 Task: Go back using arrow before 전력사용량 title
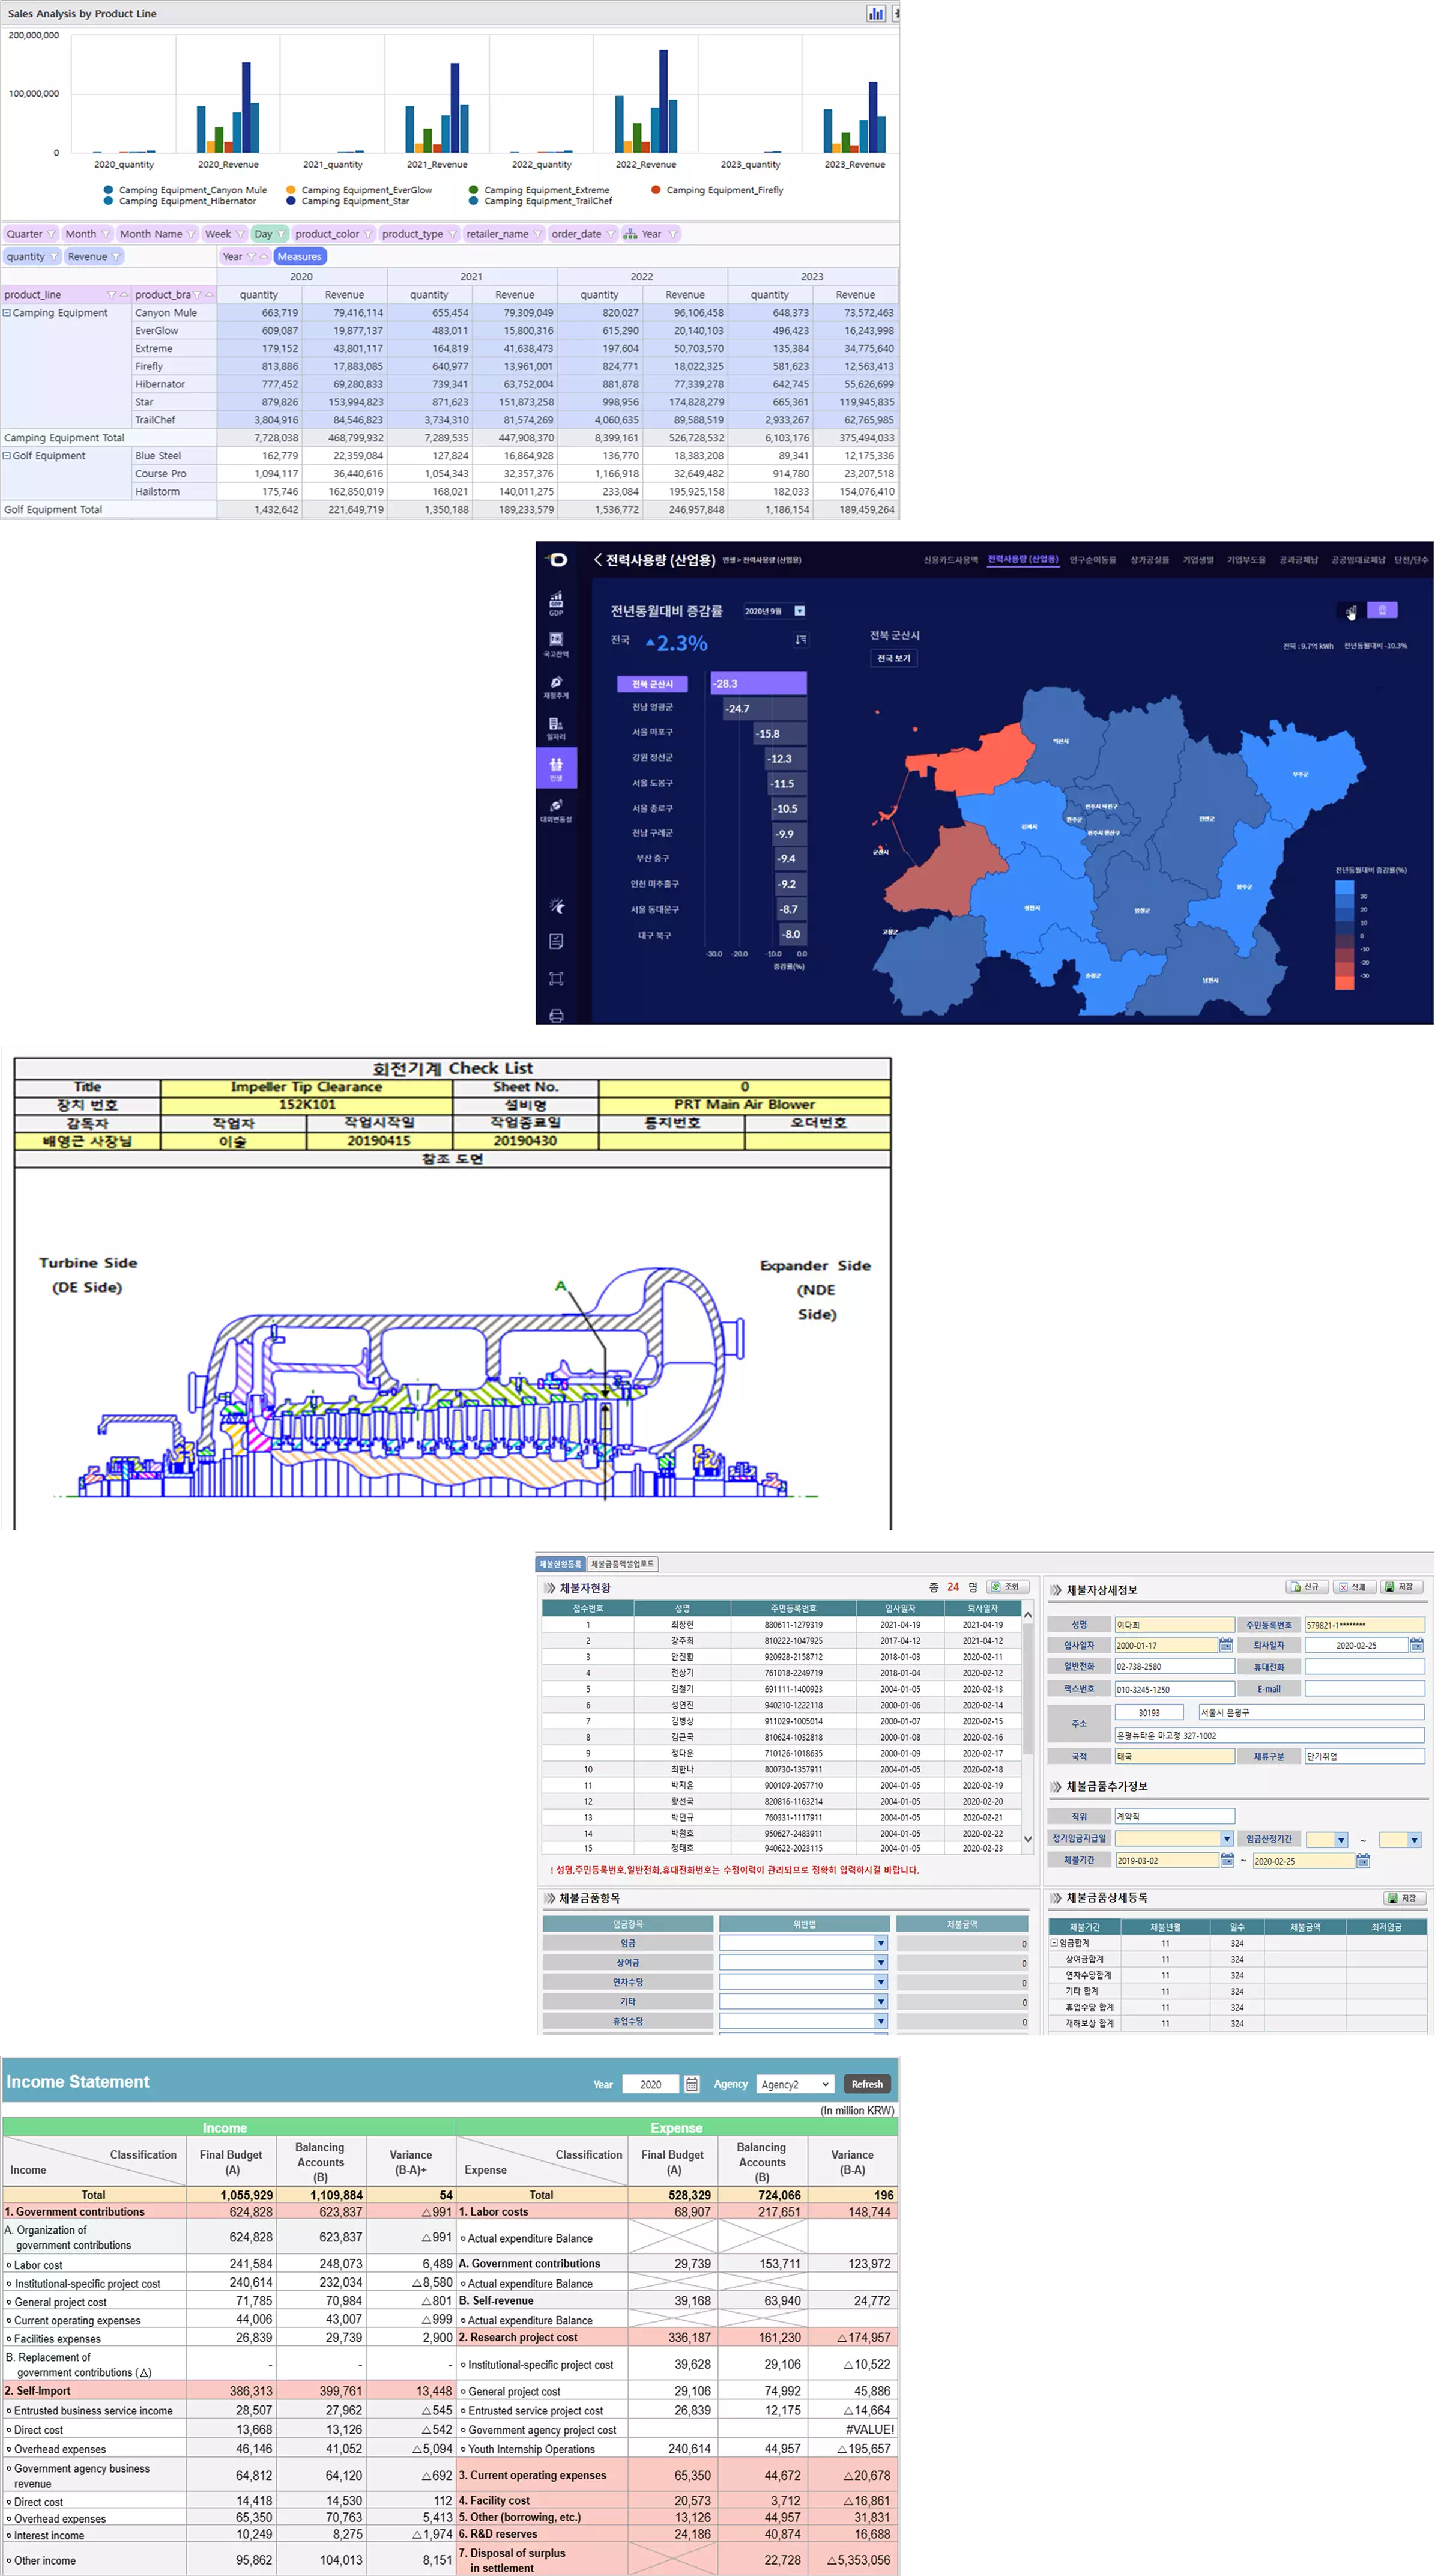tap(598, 560)
